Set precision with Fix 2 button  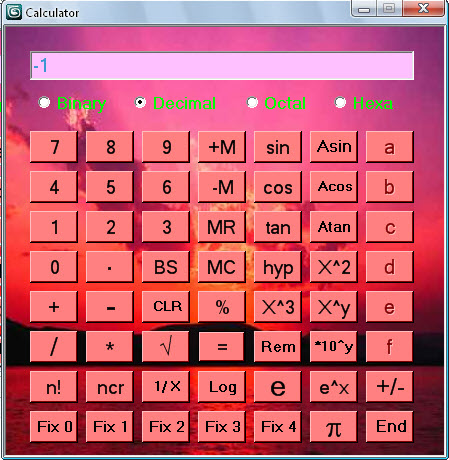click(x=166, y=427)
